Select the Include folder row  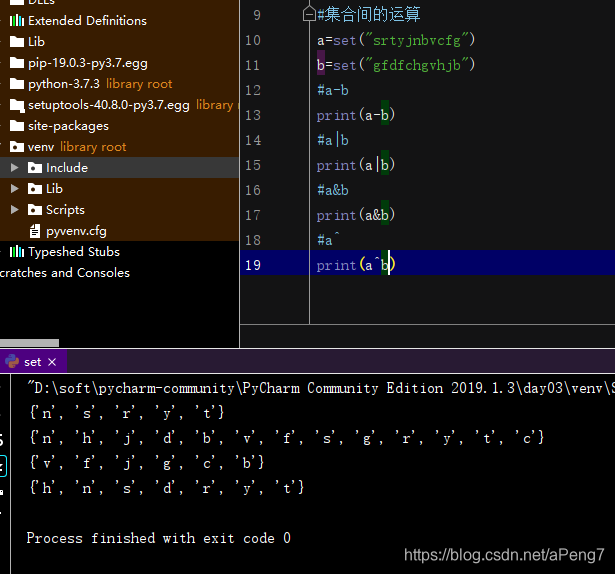[119, 168]
